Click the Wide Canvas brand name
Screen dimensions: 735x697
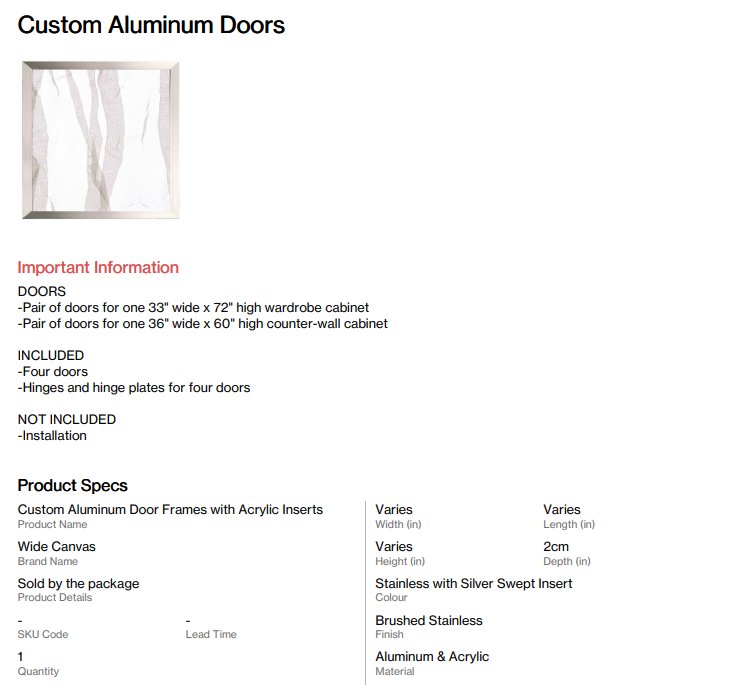pyautogui.click(x=57, y=547)
